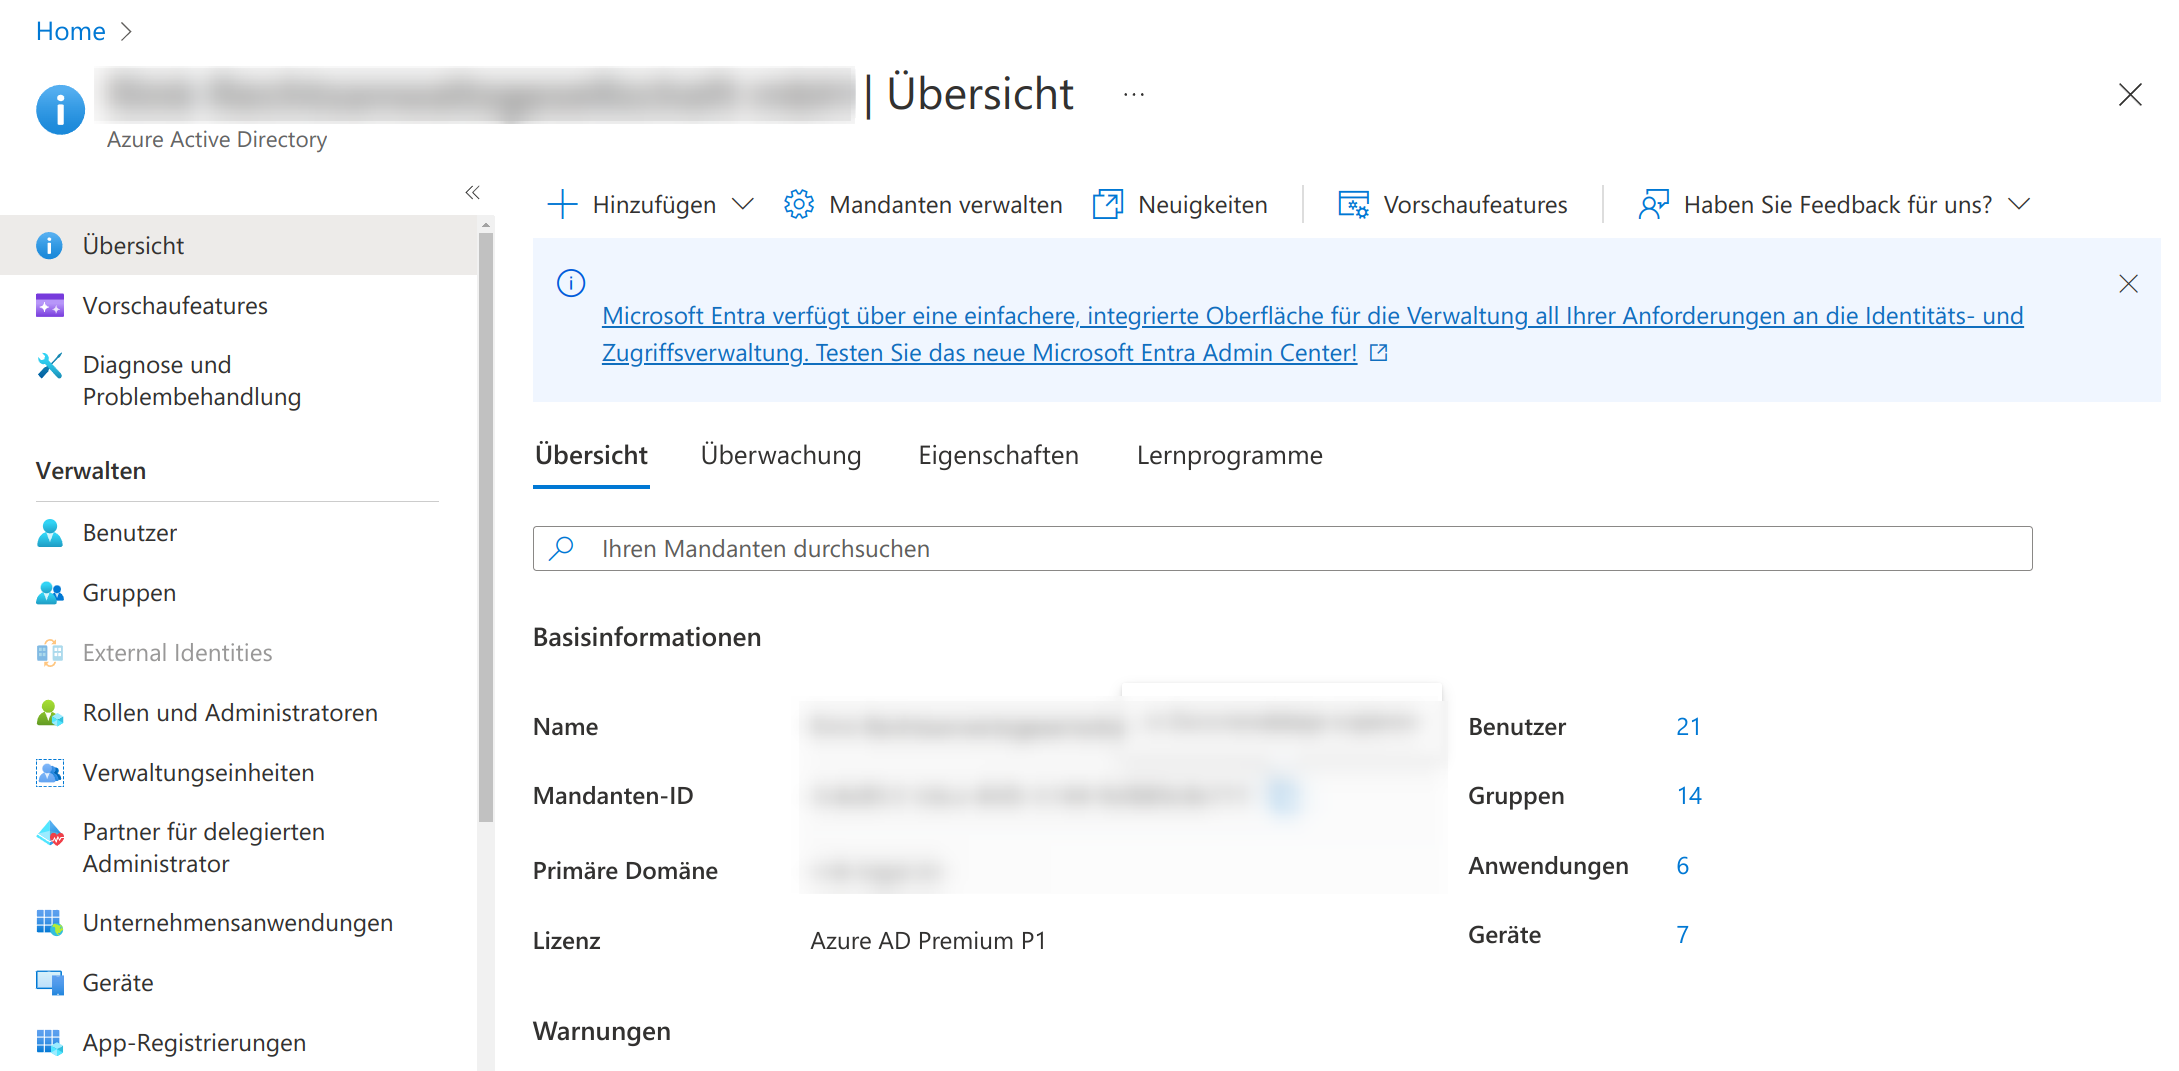
Task: Copy the Mandanten-ID value
Action: click(x=1283, y=795)
